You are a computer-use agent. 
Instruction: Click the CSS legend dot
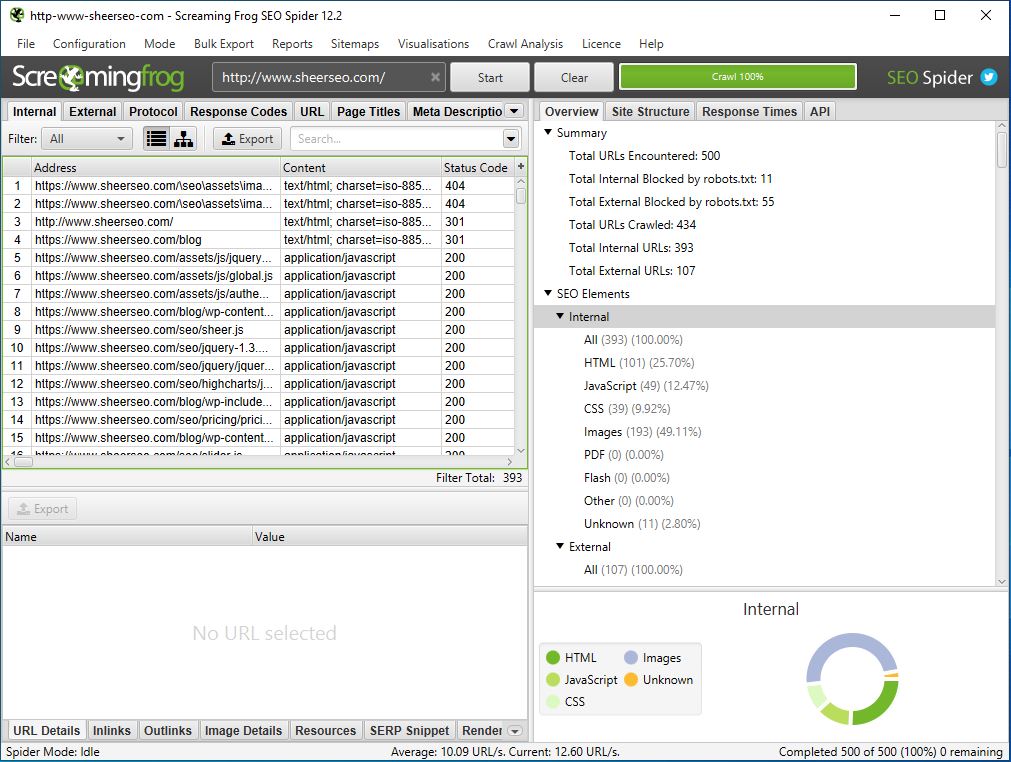pos(553,701)
